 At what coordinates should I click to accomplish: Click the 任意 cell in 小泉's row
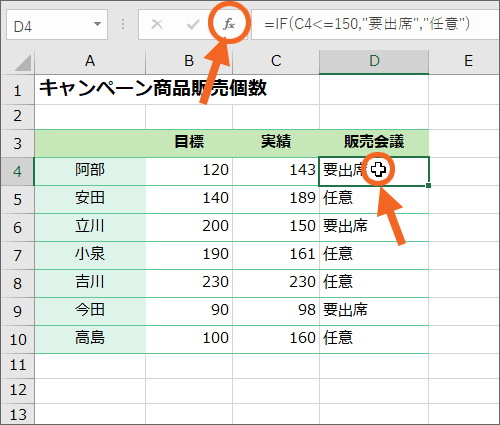(374, 255)
